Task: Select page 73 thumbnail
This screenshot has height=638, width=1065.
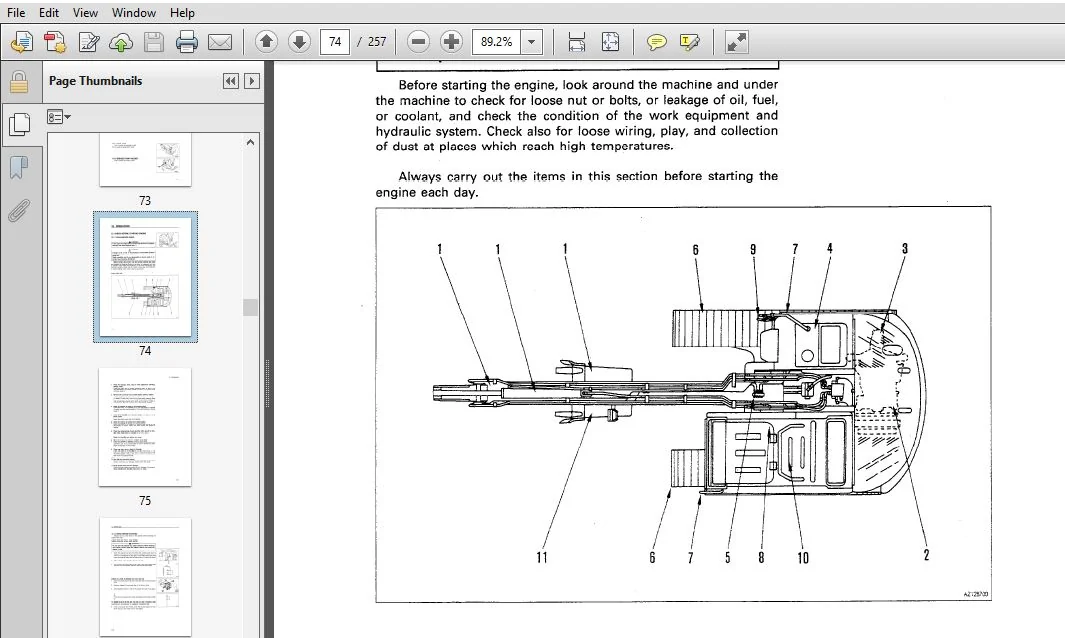Action: pos(145,160)
